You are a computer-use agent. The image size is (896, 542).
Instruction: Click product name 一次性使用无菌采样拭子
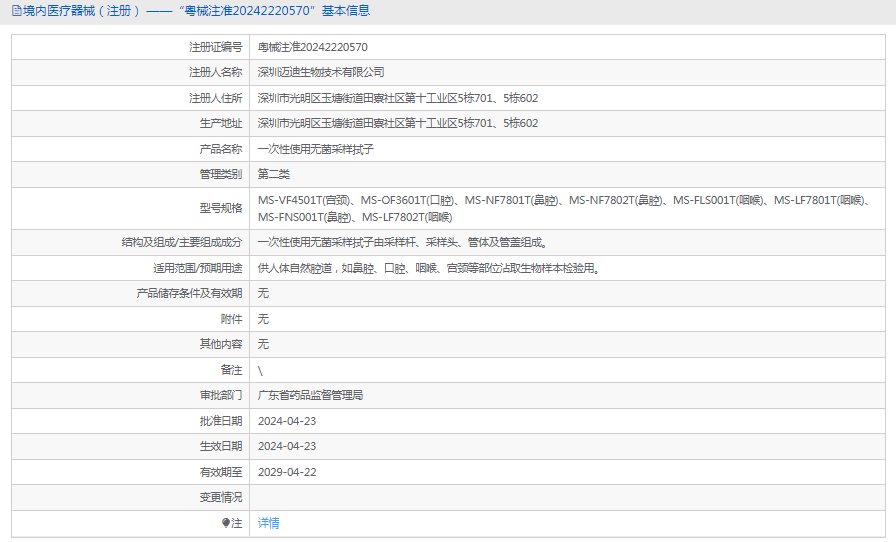316,149
